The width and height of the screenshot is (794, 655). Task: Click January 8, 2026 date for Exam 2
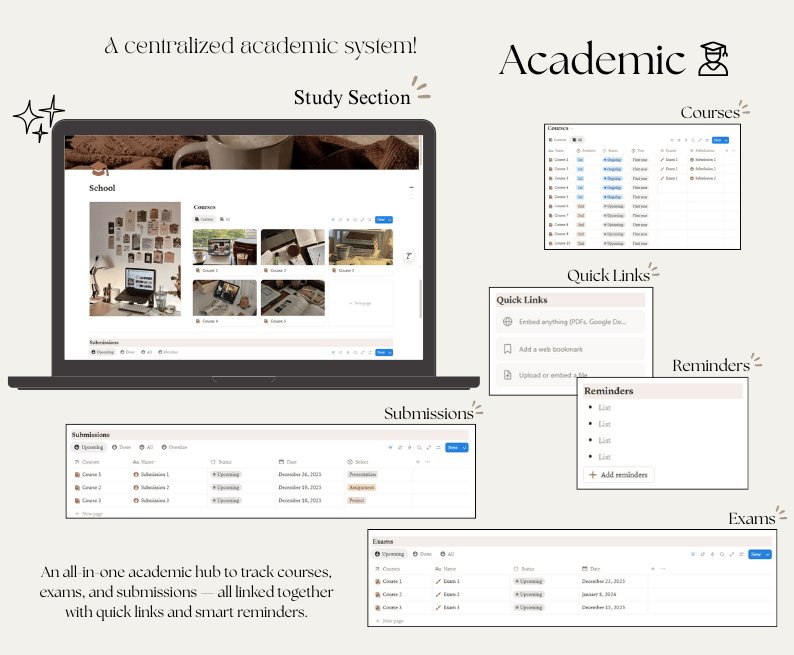point(599,594)
